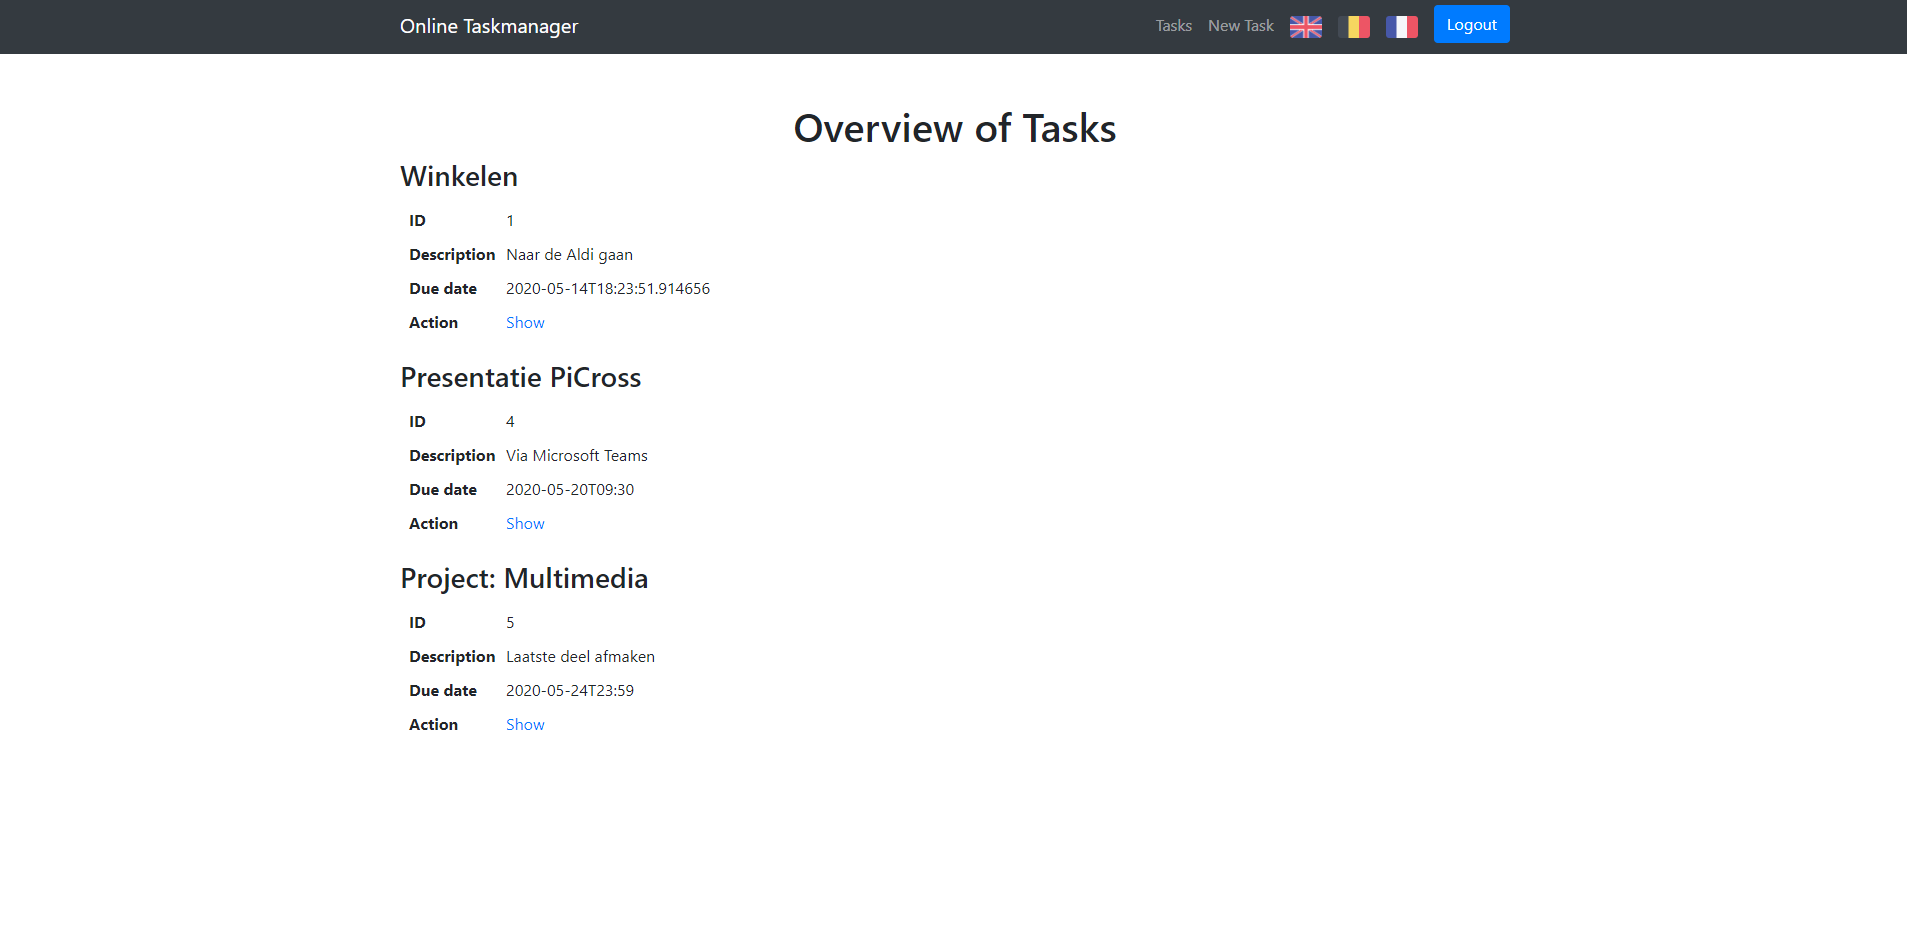Viewport: 1907px width, 929px height.
Task: Select the Project: Multimedia heading
Action: [524, 579]
